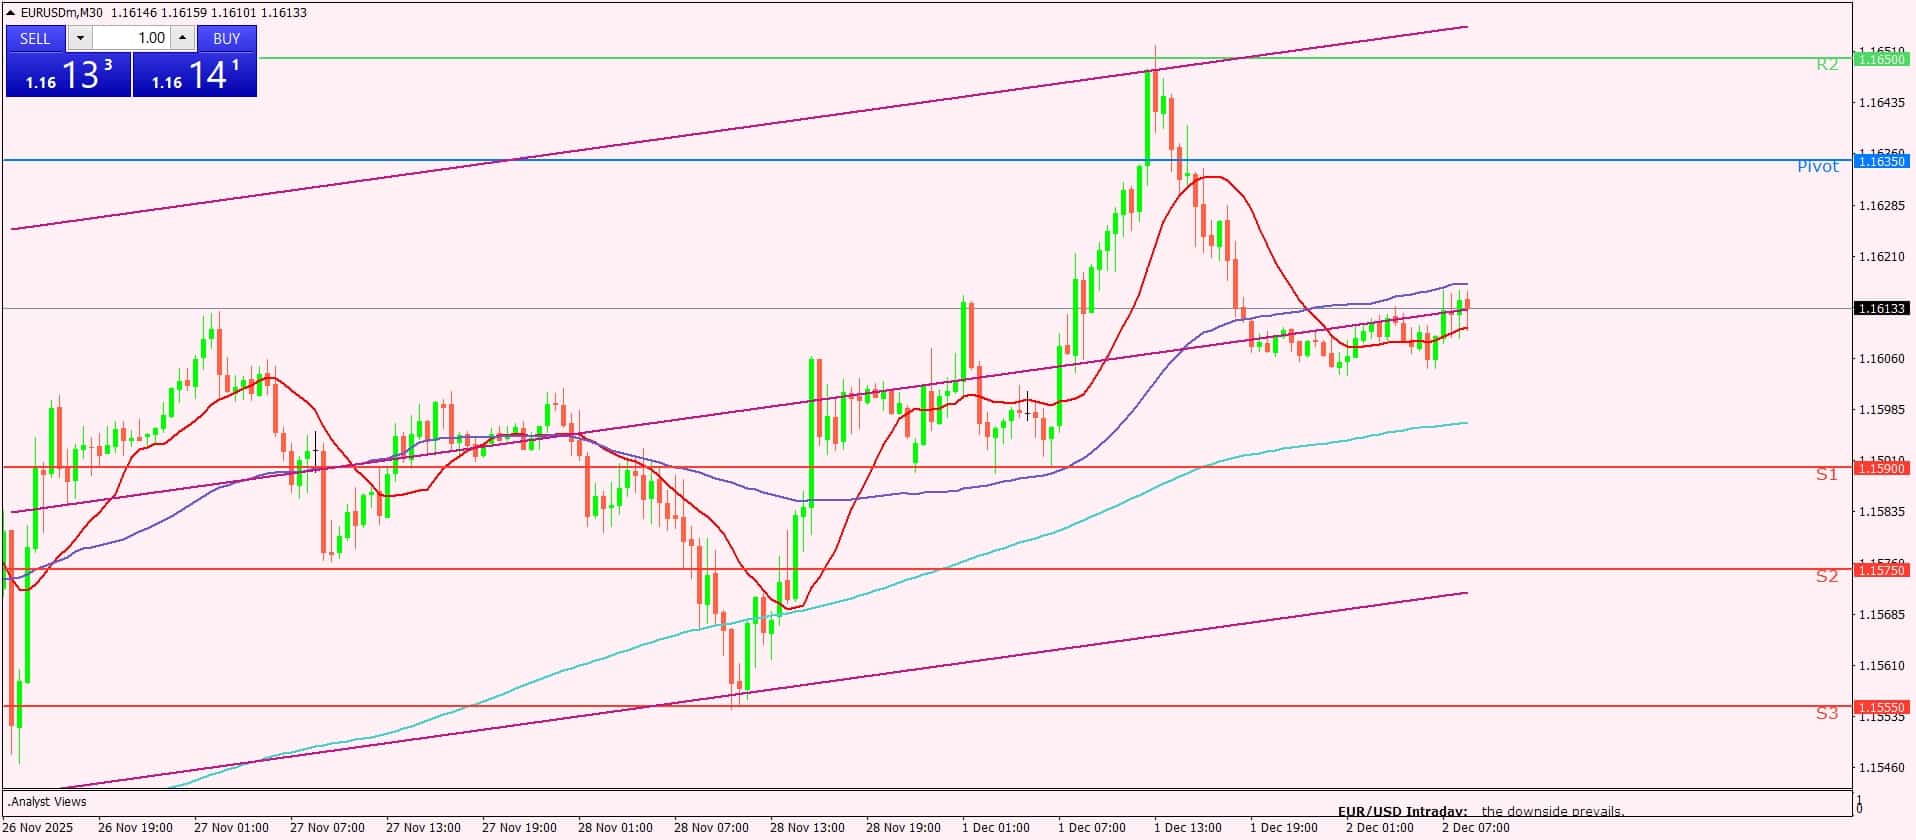Click the sell price 1.16 13 tile

68,75
